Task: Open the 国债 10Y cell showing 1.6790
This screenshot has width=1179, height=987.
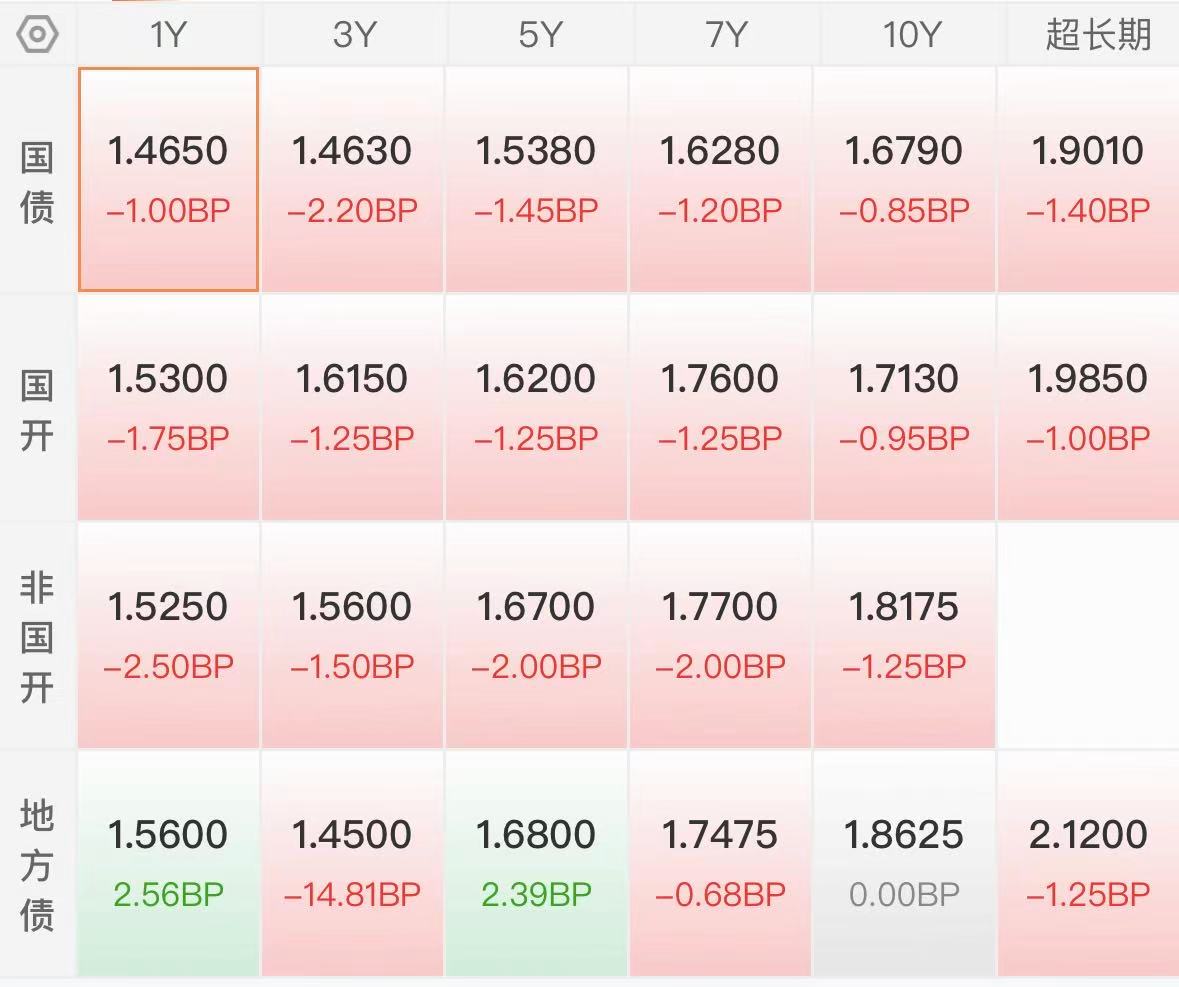Action: coord(904,179)
